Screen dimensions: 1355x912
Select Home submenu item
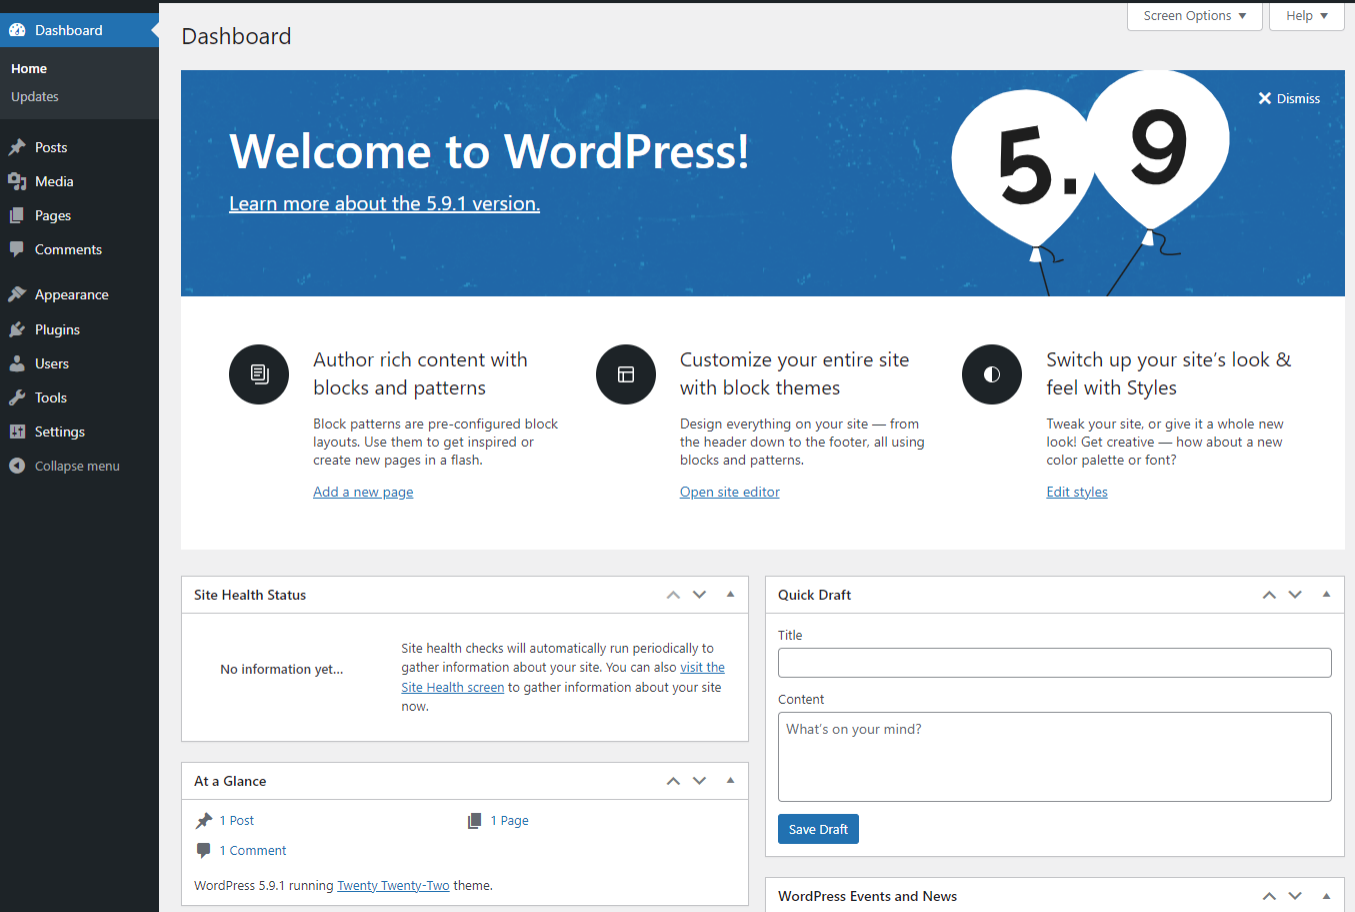[x=29, y=68]
